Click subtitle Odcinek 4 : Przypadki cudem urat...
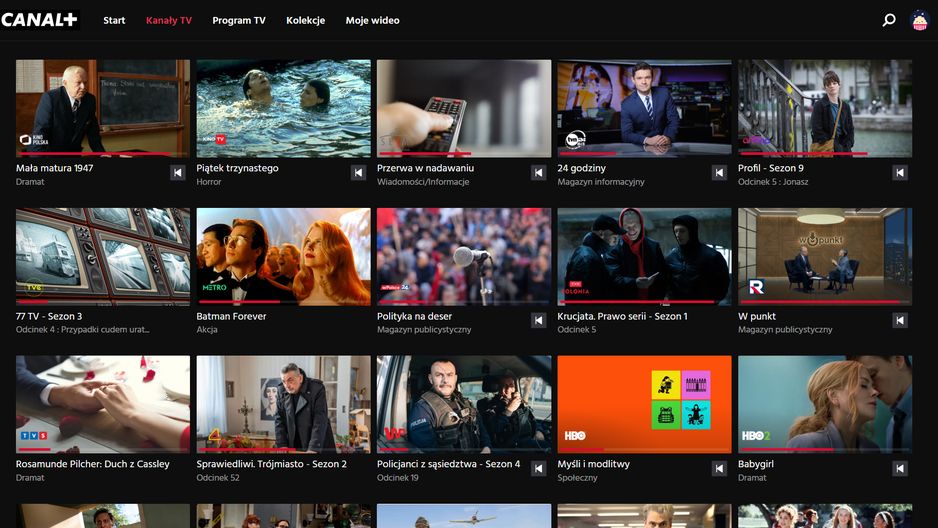 [x=83, y=329]
